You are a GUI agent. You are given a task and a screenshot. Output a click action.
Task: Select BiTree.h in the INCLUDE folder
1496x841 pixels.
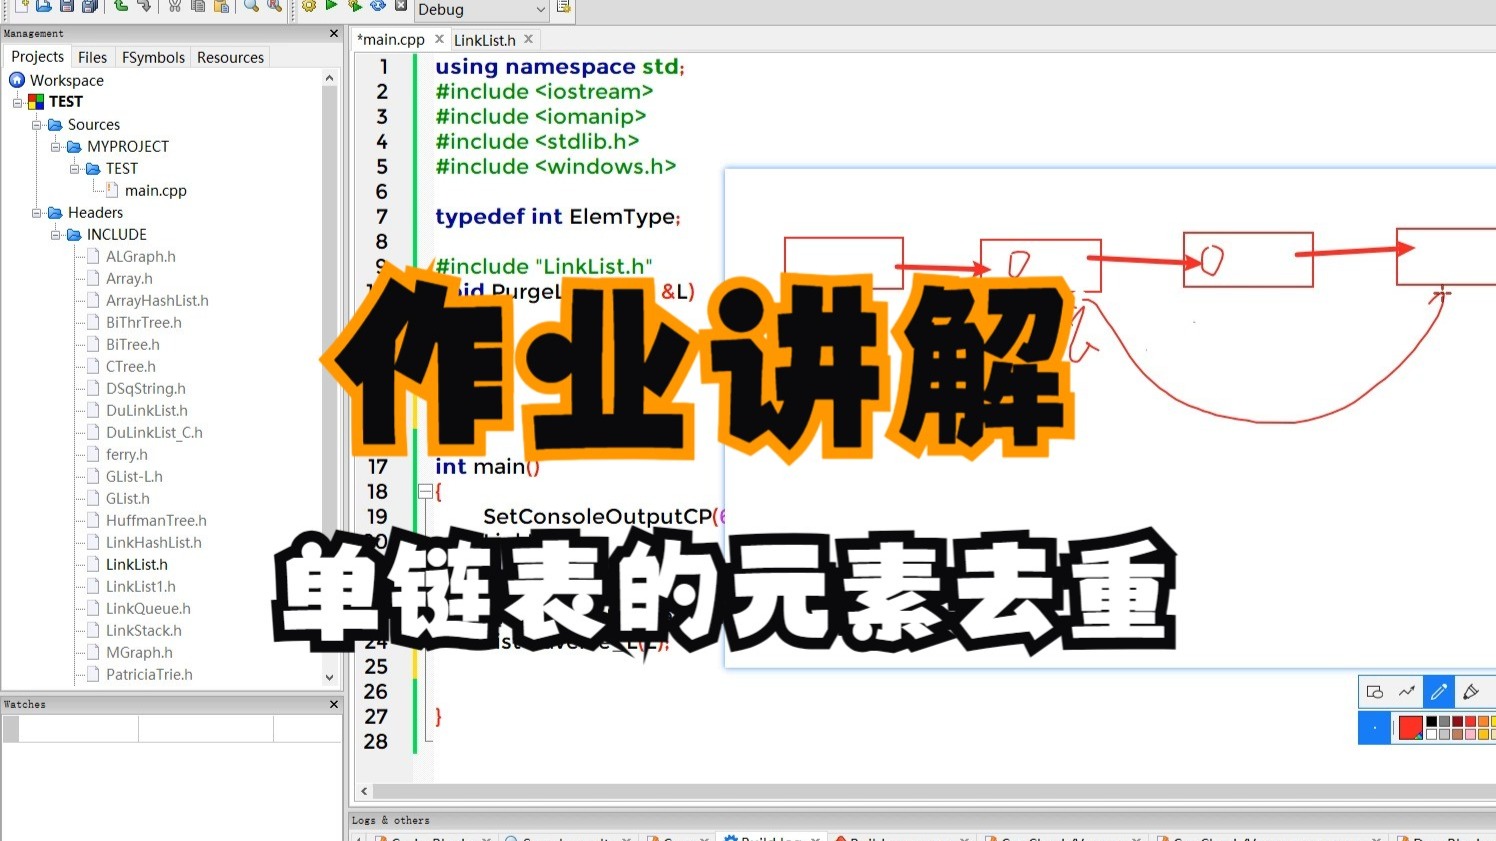pyautogui.click(x=133, y=344)
